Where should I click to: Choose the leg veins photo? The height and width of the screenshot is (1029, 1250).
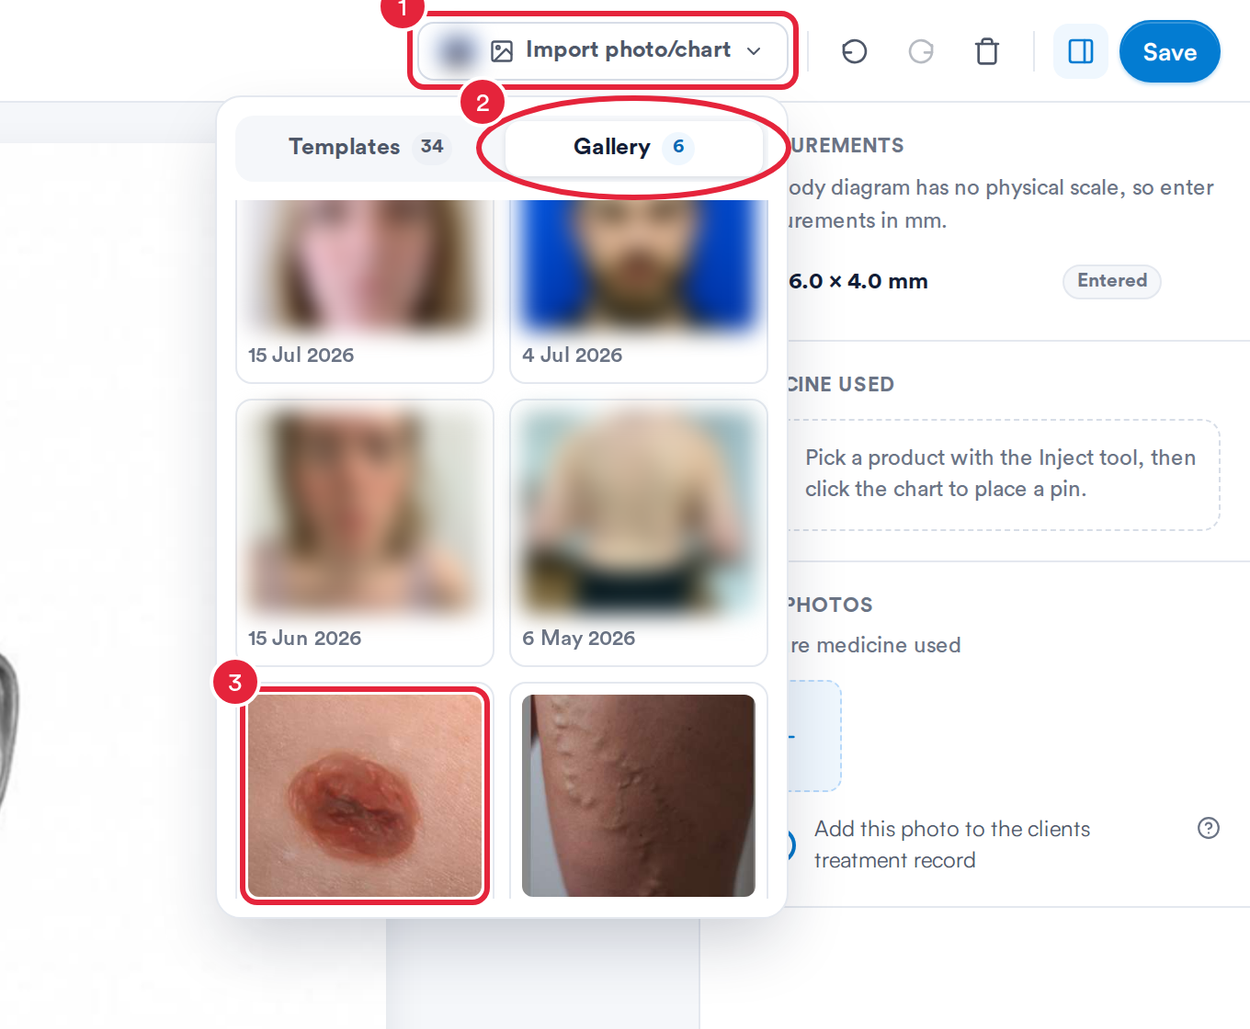(638, 795)
